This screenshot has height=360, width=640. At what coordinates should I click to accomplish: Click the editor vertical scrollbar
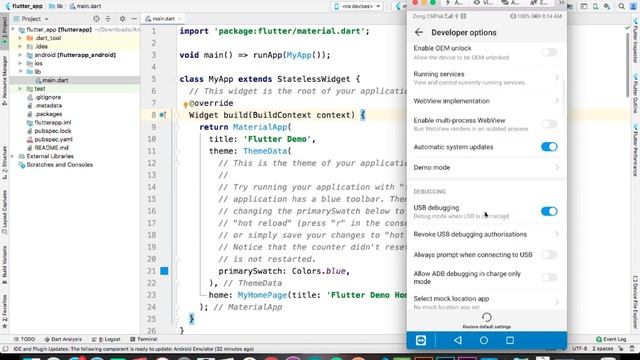tap(628, 65)
